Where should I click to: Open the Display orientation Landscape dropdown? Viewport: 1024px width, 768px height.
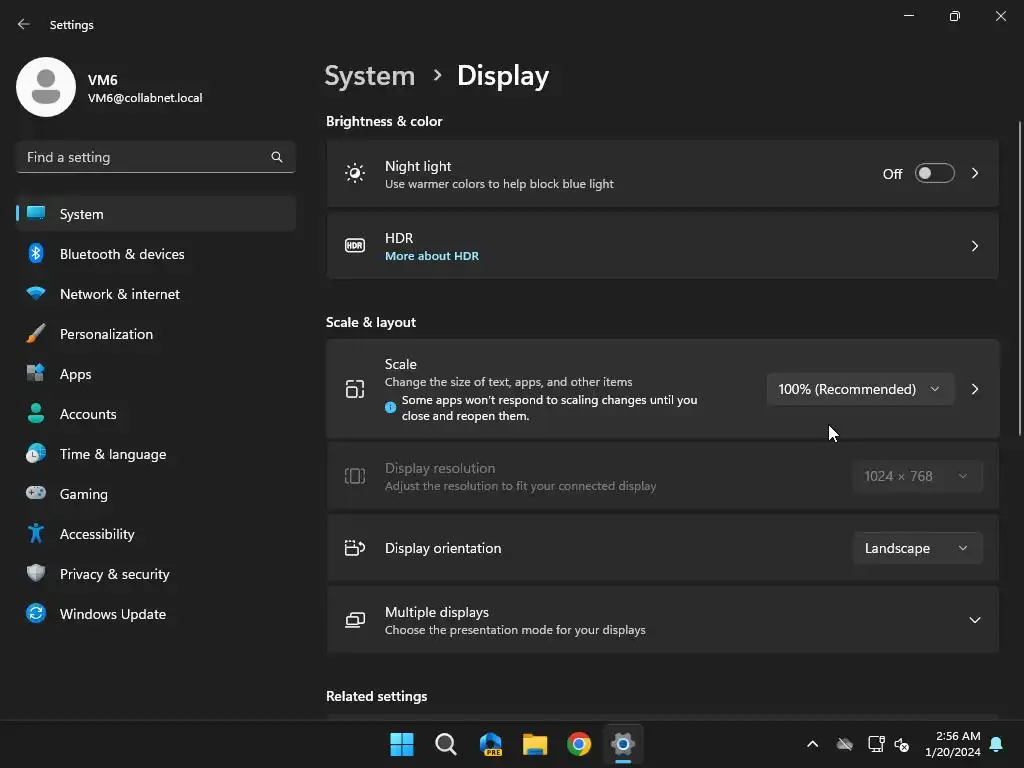[x=918, y=548]
